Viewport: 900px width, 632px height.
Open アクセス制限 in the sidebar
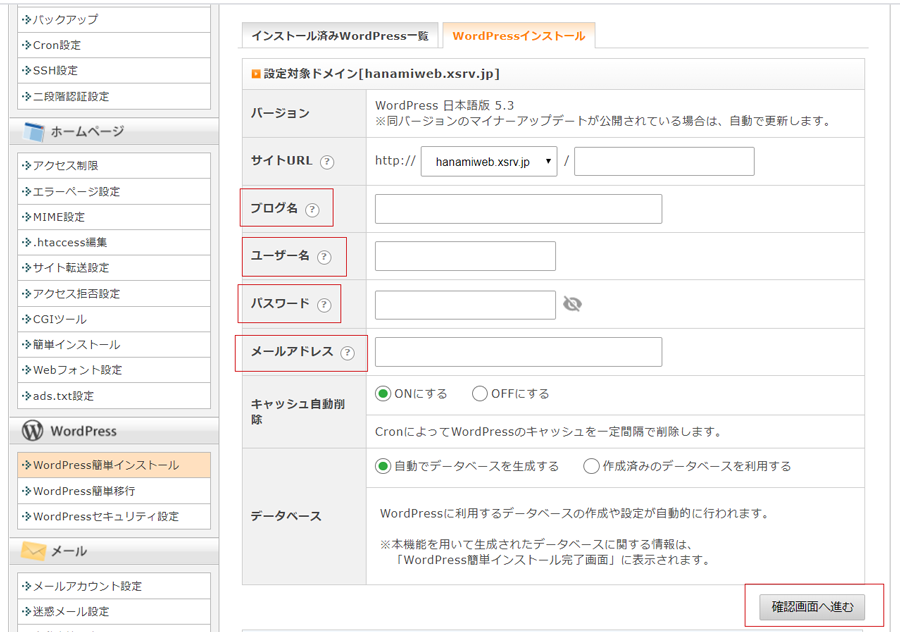pyautogui.click(x=114, y=165)
